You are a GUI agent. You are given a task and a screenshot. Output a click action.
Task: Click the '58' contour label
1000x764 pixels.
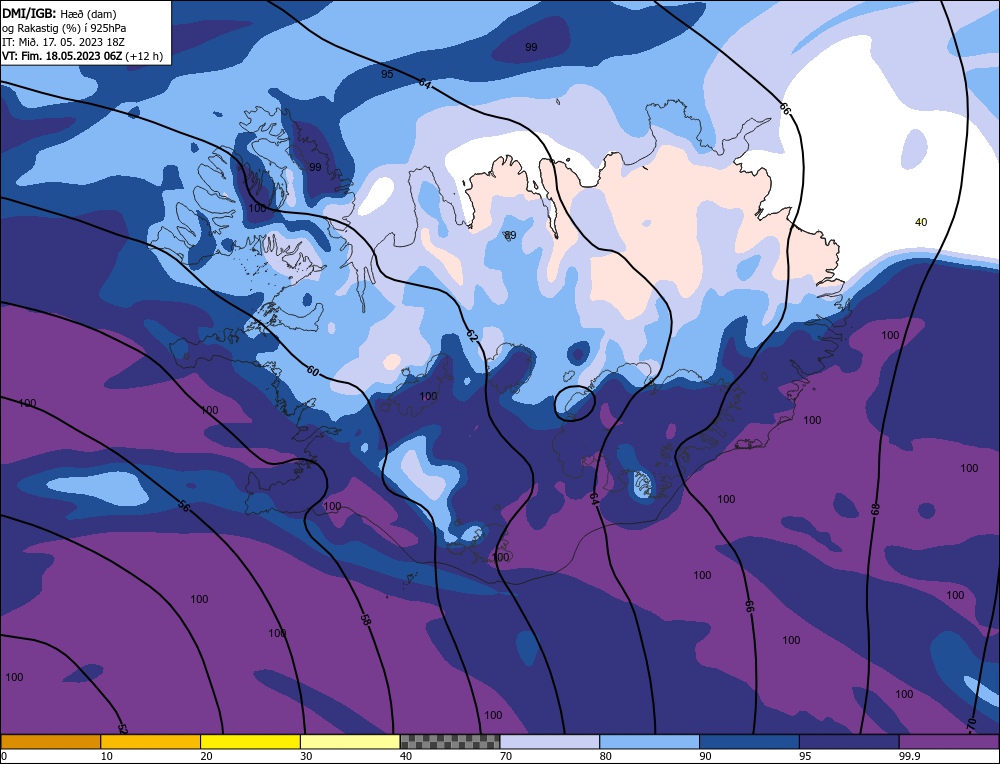[365, 619]
